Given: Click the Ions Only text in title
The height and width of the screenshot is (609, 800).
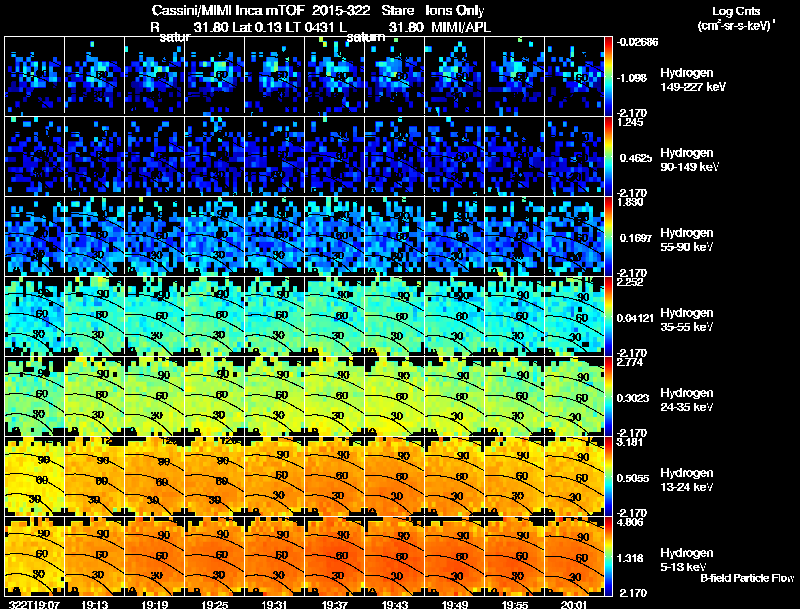Looking at the screenshot, I should tap(455, 11).
